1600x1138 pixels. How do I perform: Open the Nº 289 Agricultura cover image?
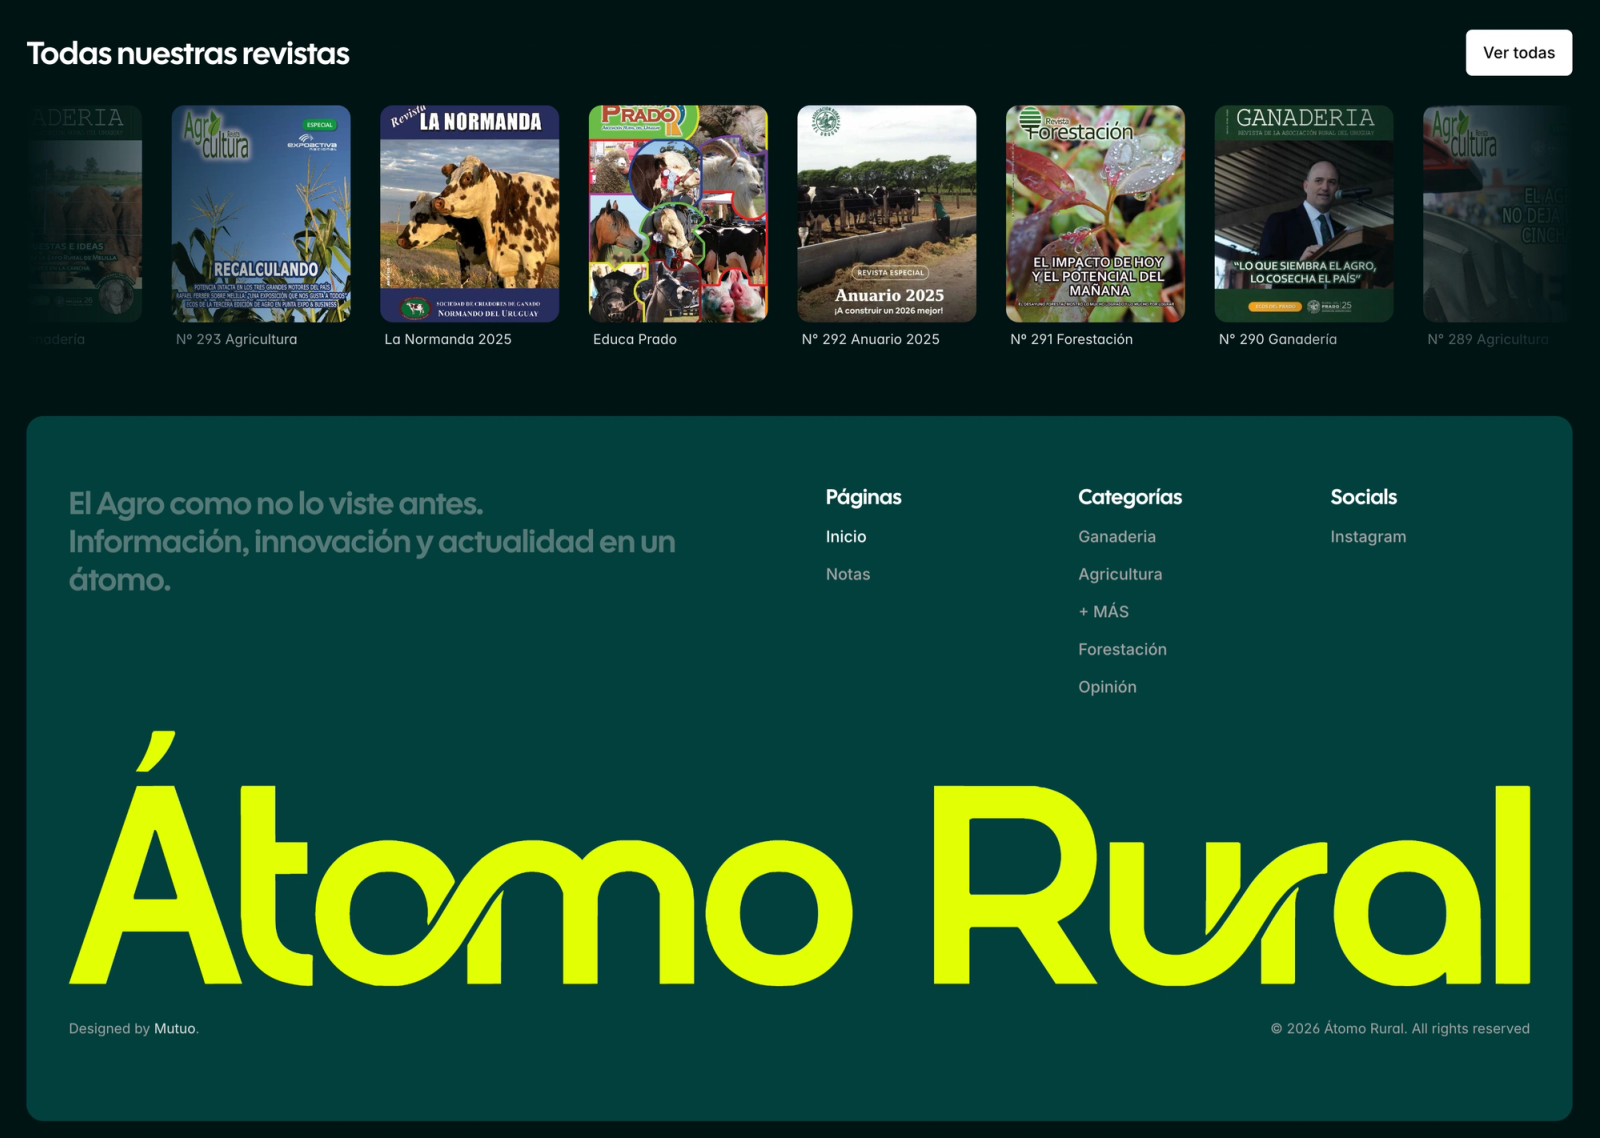1497,214
